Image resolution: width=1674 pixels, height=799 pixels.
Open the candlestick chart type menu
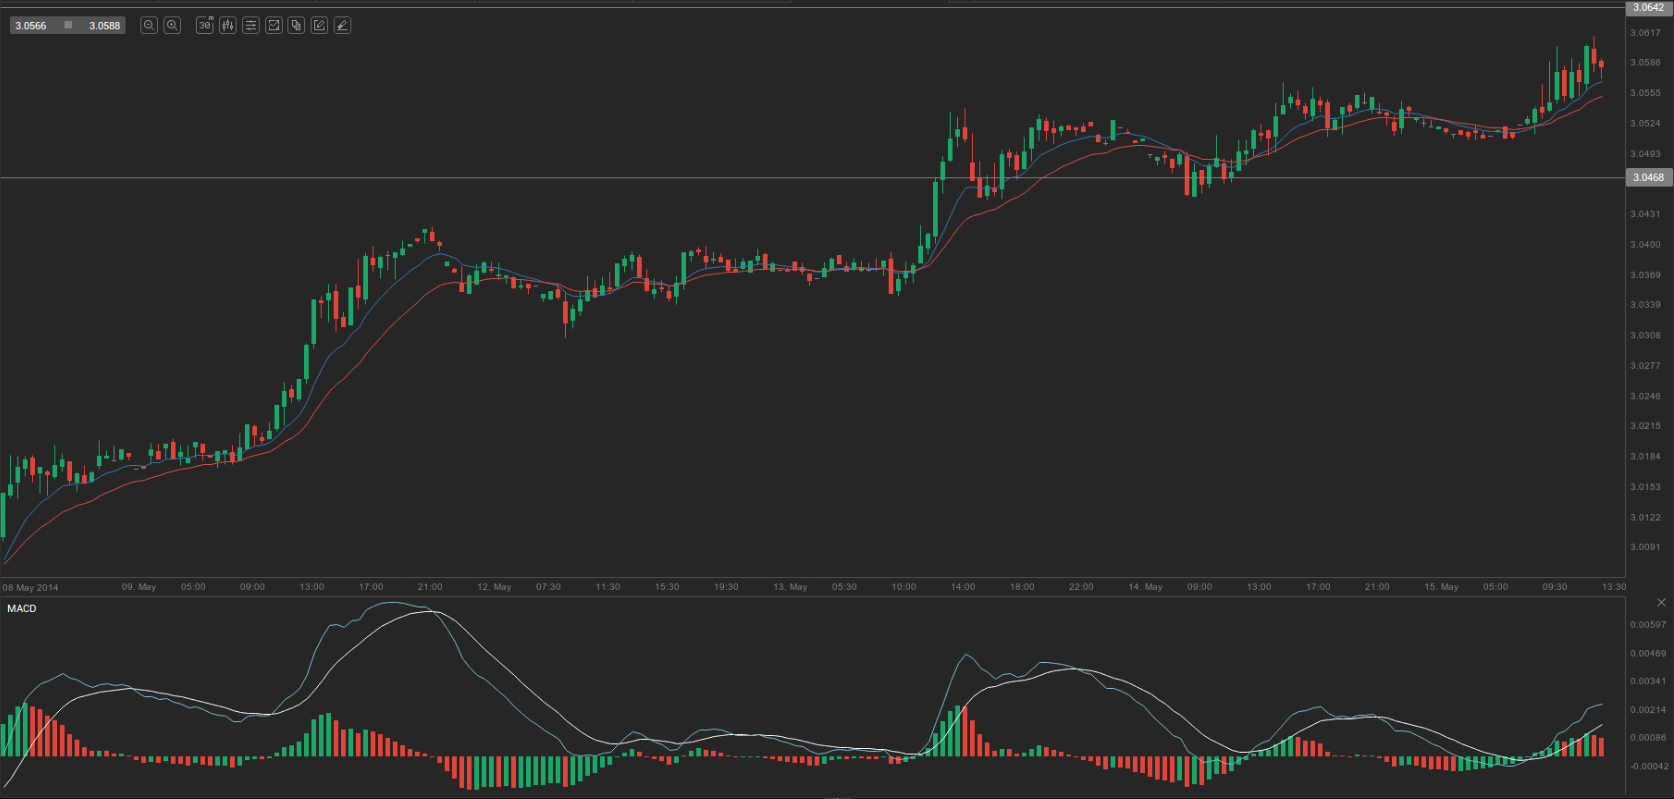pyautogui.click(x=228, y=25)
